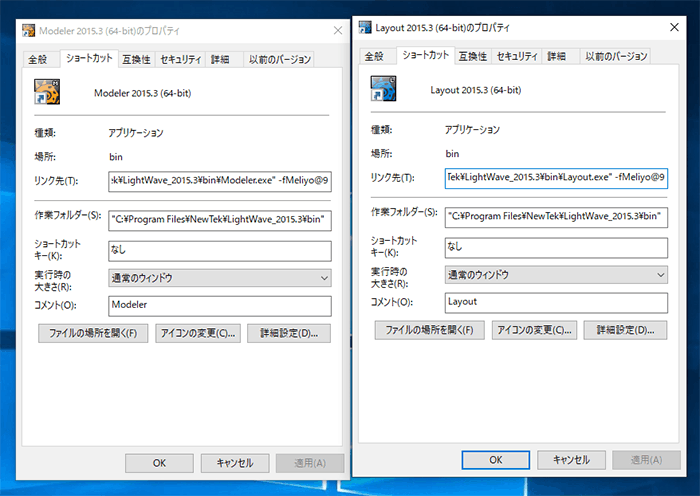
Task: Close the Layout properties window
Action: click(675, 27)
